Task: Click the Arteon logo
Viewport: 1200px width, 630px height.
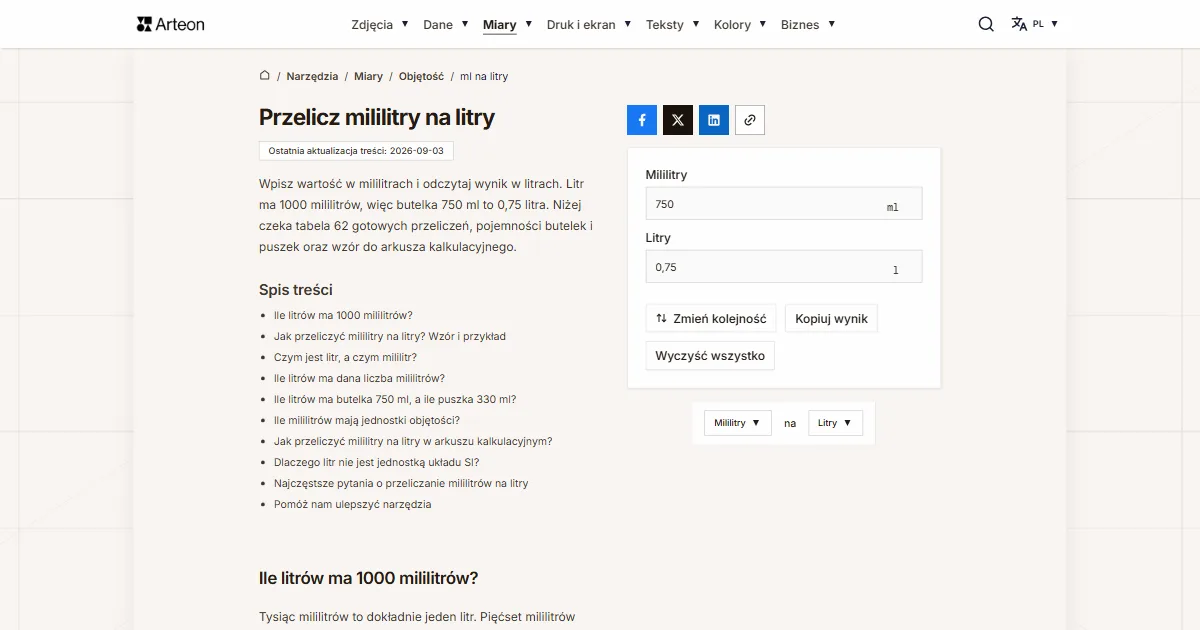Action: (171, 24)
